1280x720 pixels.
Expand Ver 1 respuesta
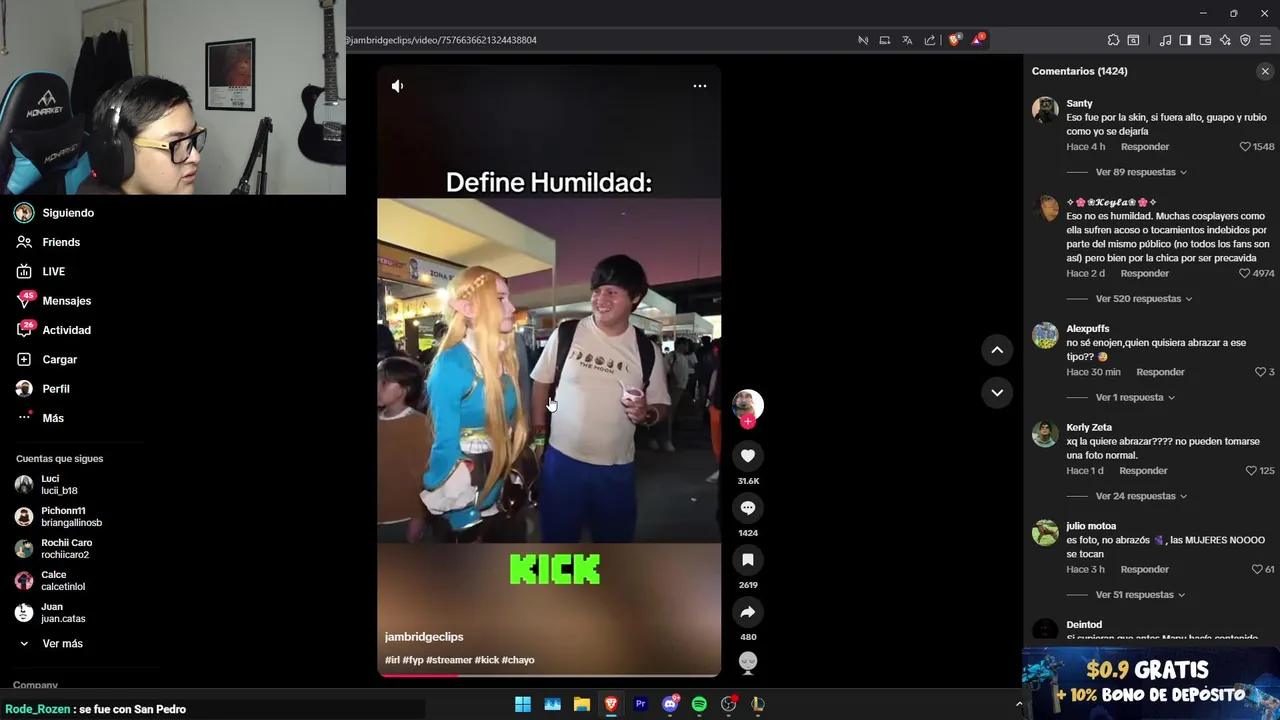point(1135,398)
